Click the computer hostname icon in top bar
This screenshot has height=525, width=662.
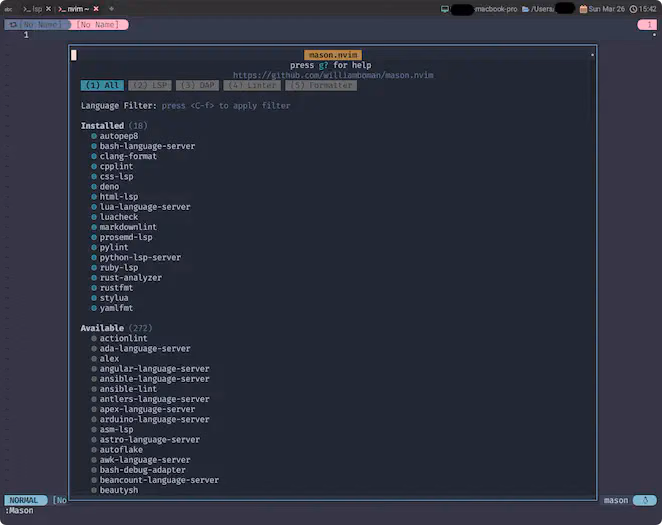click(x=445, y=9)
